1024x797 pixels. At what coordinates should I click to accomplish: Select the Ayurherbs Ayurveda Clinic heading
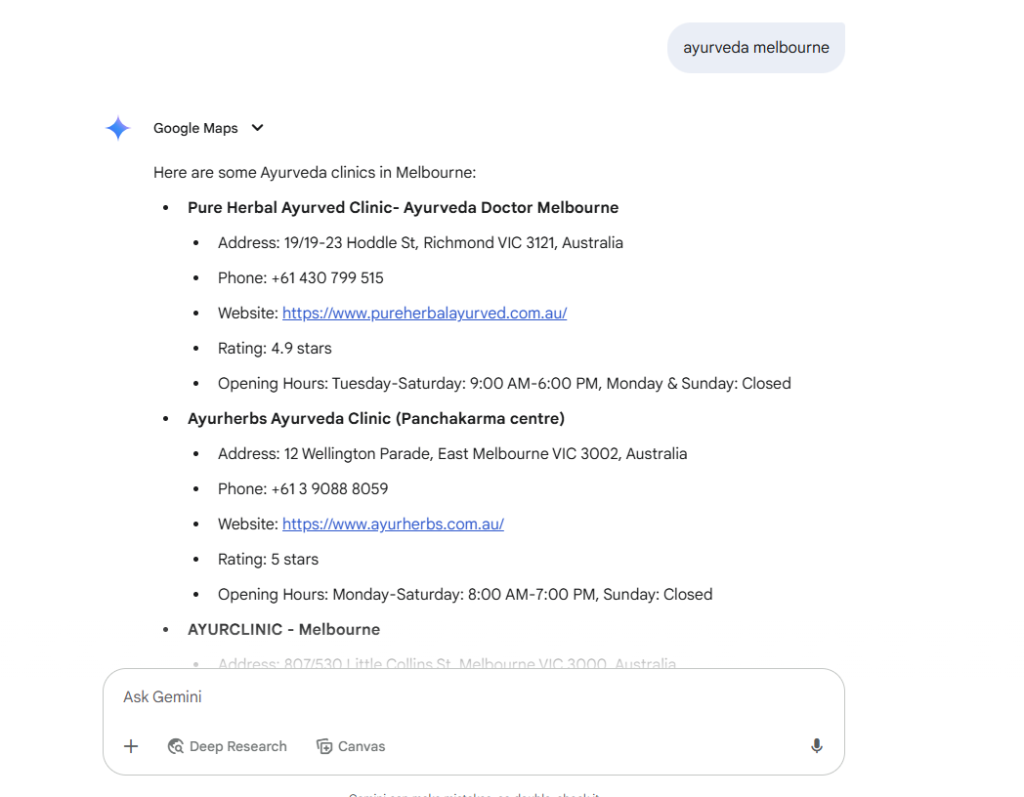tap(376, 419)
